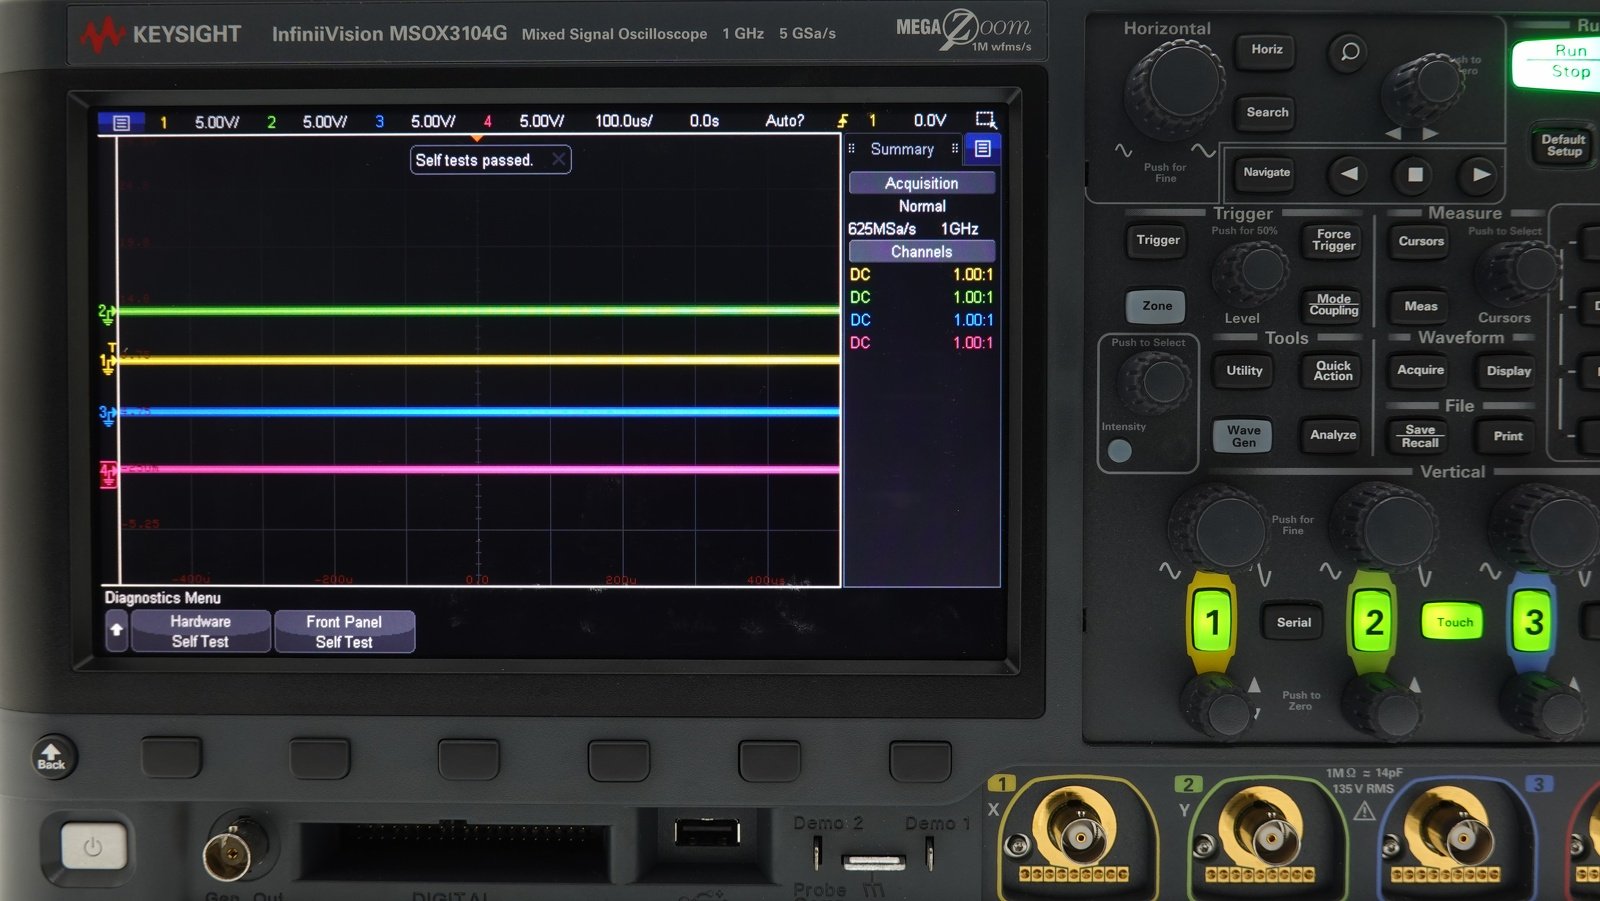Click the front panel USB port
The image size is (1600, 901).
point(708,832)
